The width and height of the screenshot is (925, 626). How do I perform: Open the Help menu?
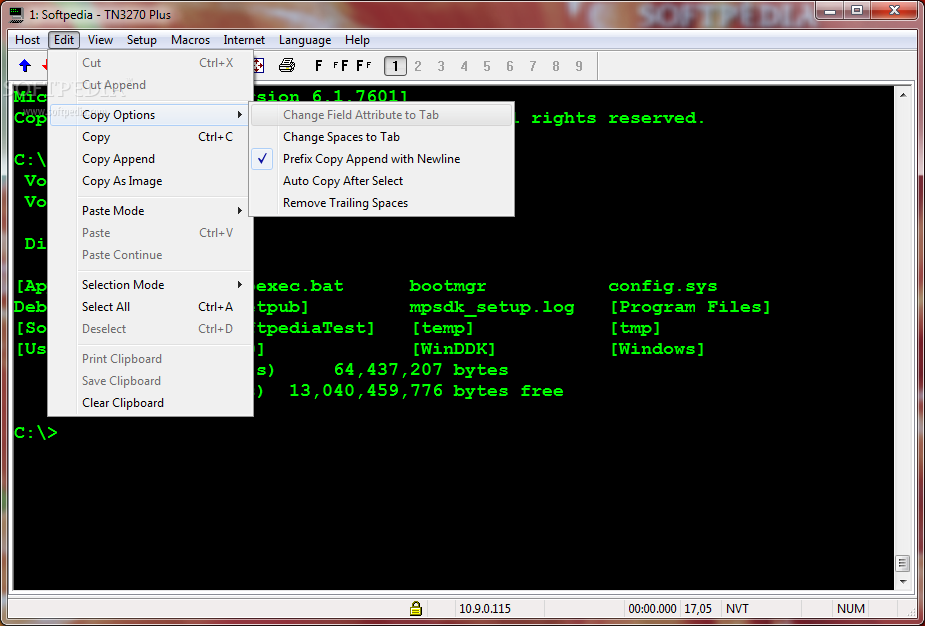[x=357, y=40]
